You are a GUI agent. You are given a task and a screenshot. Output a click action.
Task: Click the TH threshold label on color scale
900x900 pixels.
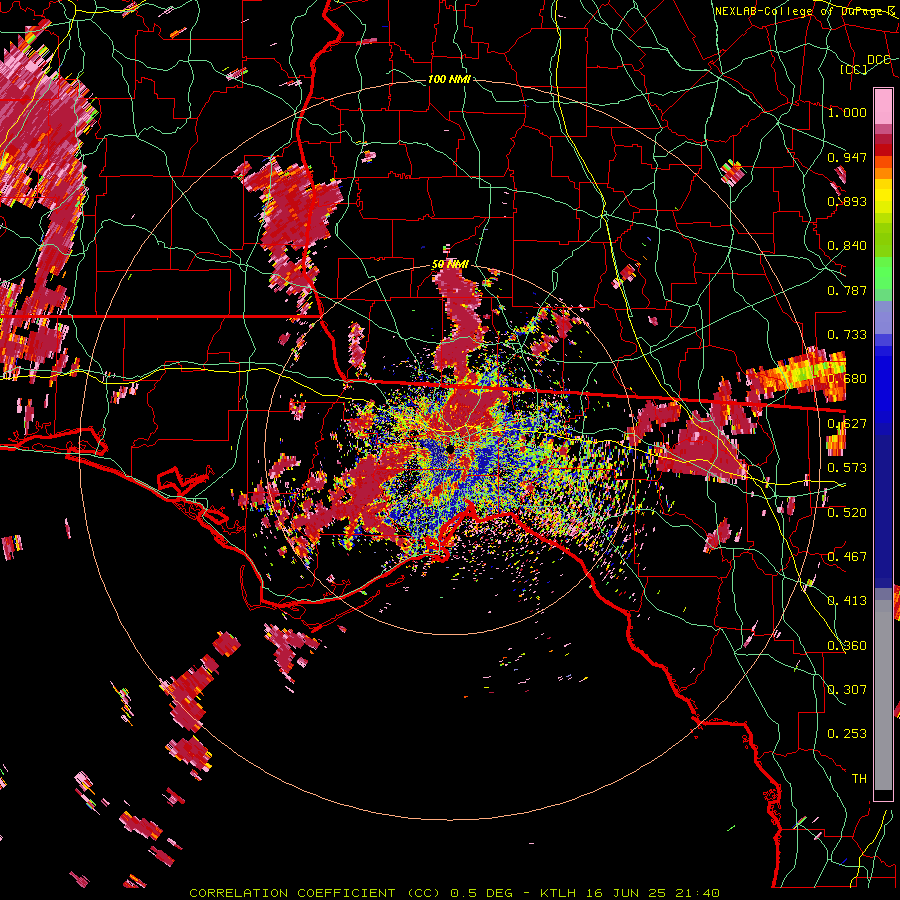tap(859, 779)
